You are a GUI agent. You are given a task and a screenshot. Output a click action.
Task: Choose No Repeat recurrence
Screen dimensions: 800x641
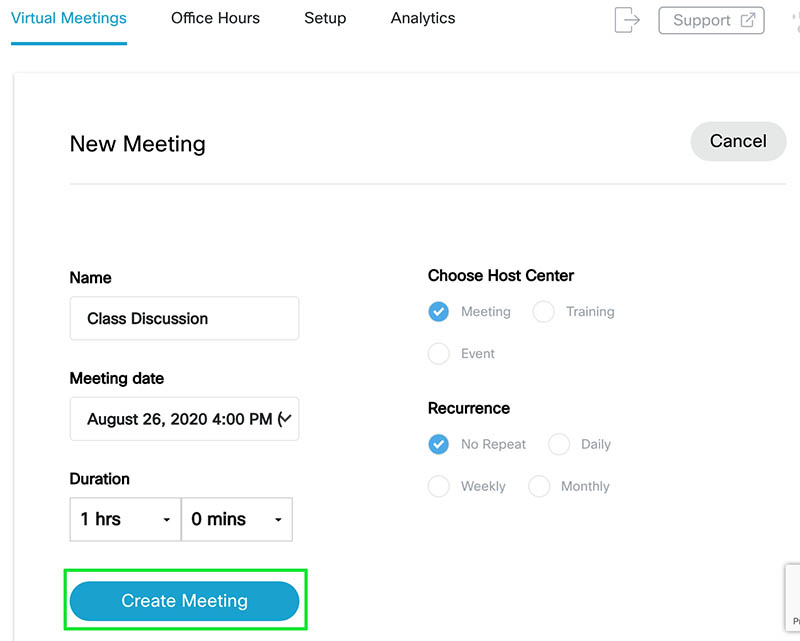[438, 444]
